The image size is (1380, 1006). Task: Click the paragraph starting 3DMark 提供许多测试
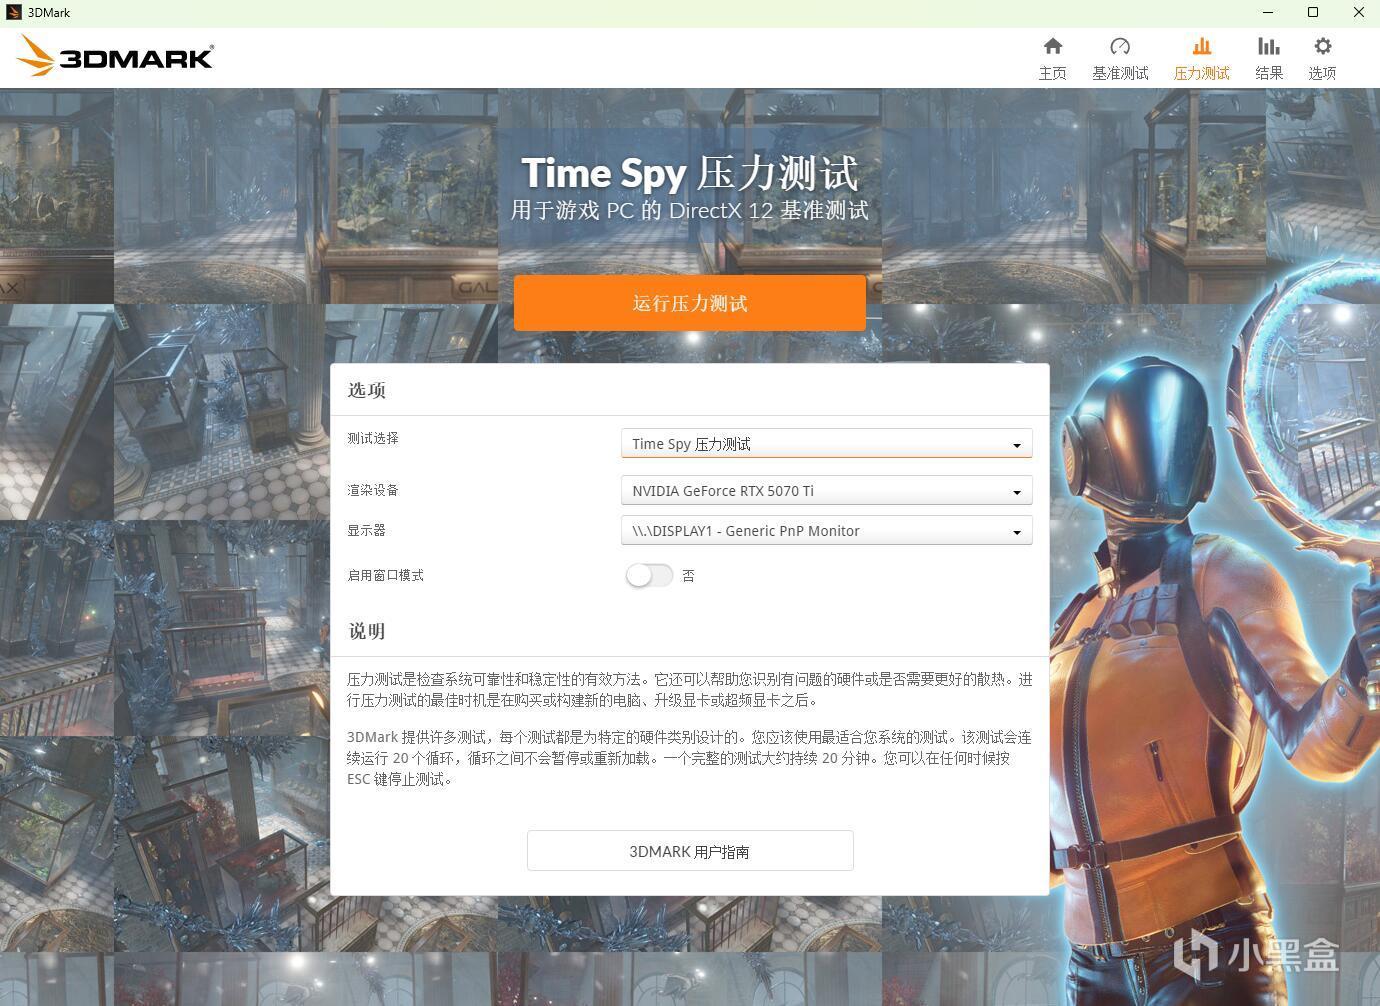tap(690, 758)
